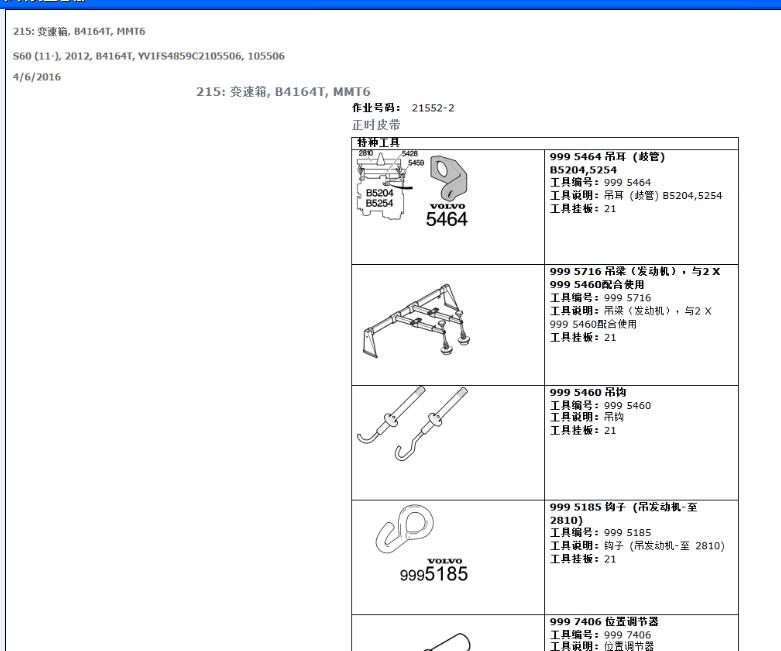Click the 999 5185 hook illustration
781x651 pixels.
(x=422, y=544)
